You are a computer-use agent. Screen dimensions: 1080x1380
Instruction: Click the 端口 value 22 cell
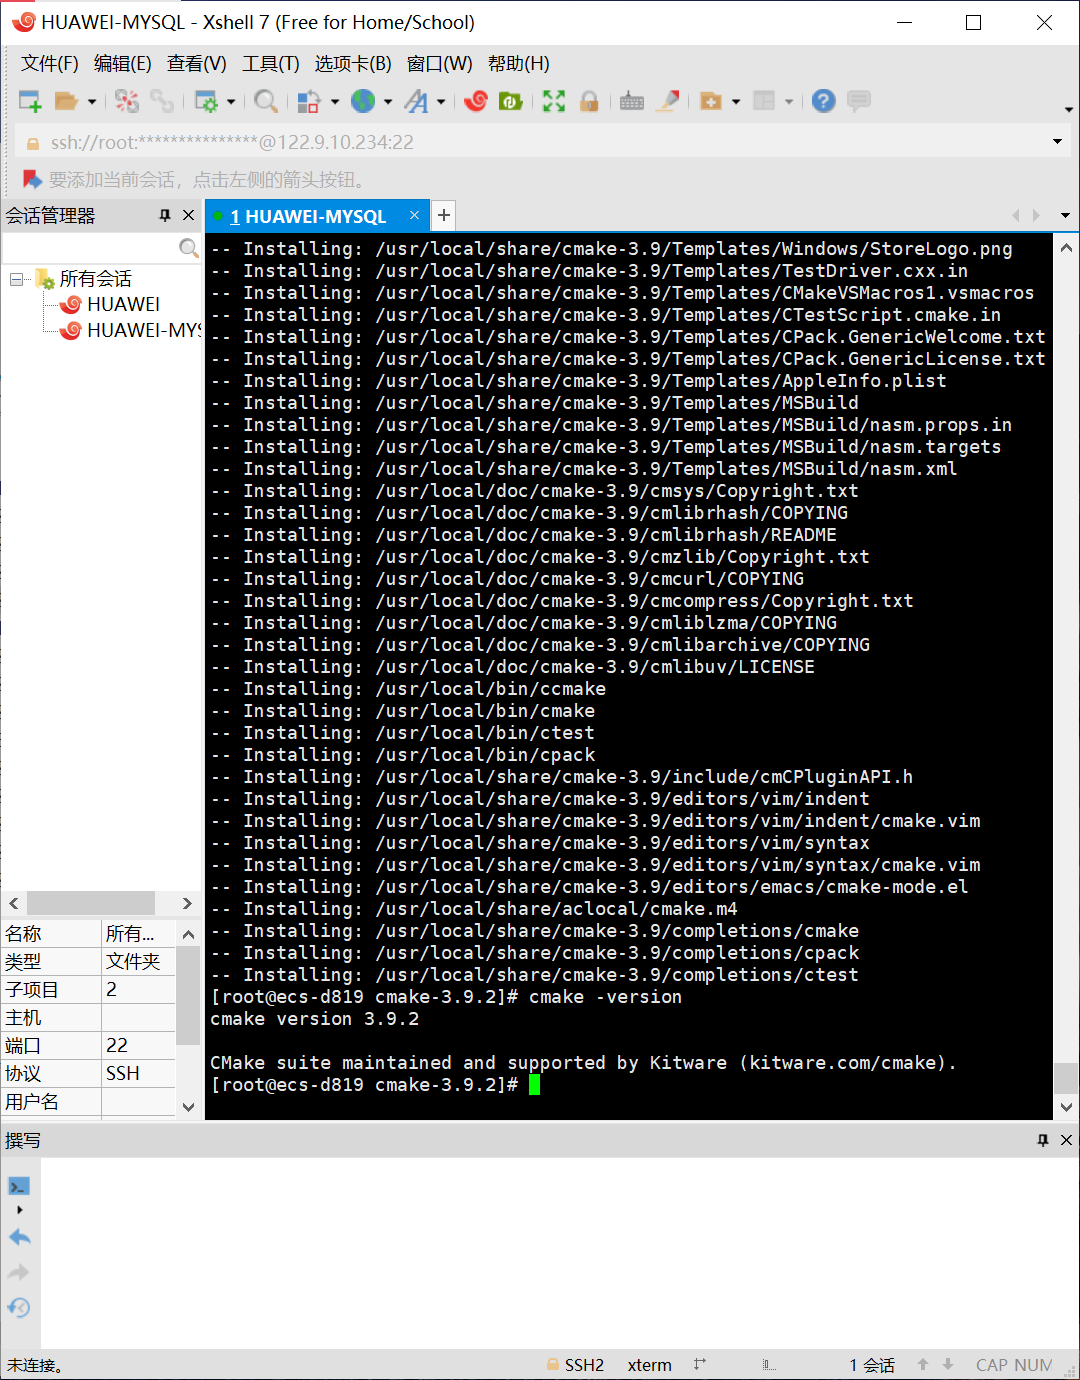[138, 1045]
